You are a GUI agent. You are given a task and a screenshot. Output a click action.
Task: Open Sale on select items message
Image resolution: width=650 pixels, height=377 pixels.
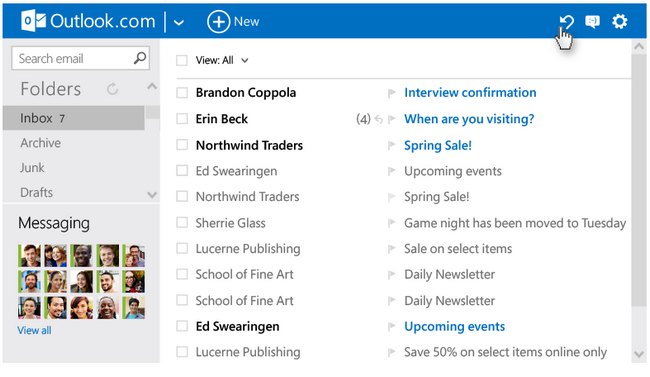coord(458,249)
